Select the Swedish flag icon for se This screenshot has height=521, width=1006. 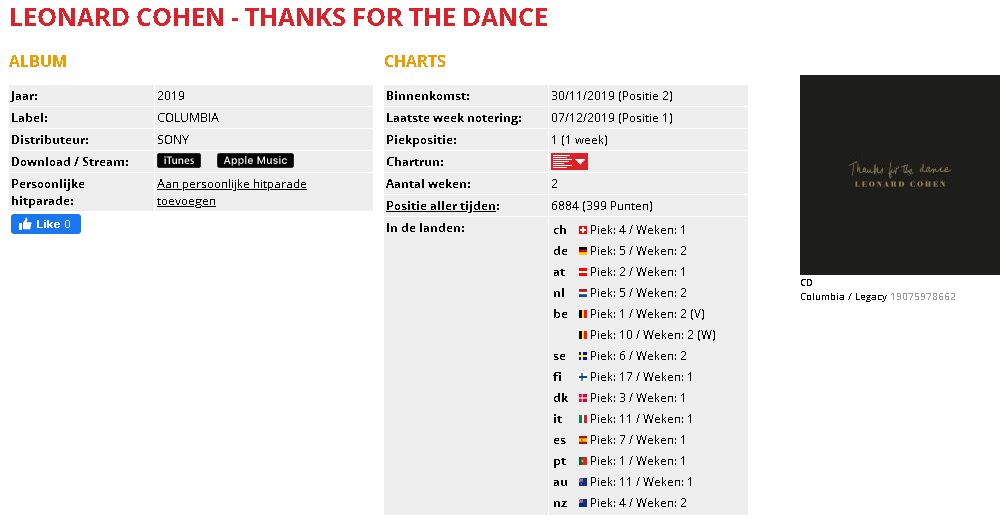click(x=583, y=356)
